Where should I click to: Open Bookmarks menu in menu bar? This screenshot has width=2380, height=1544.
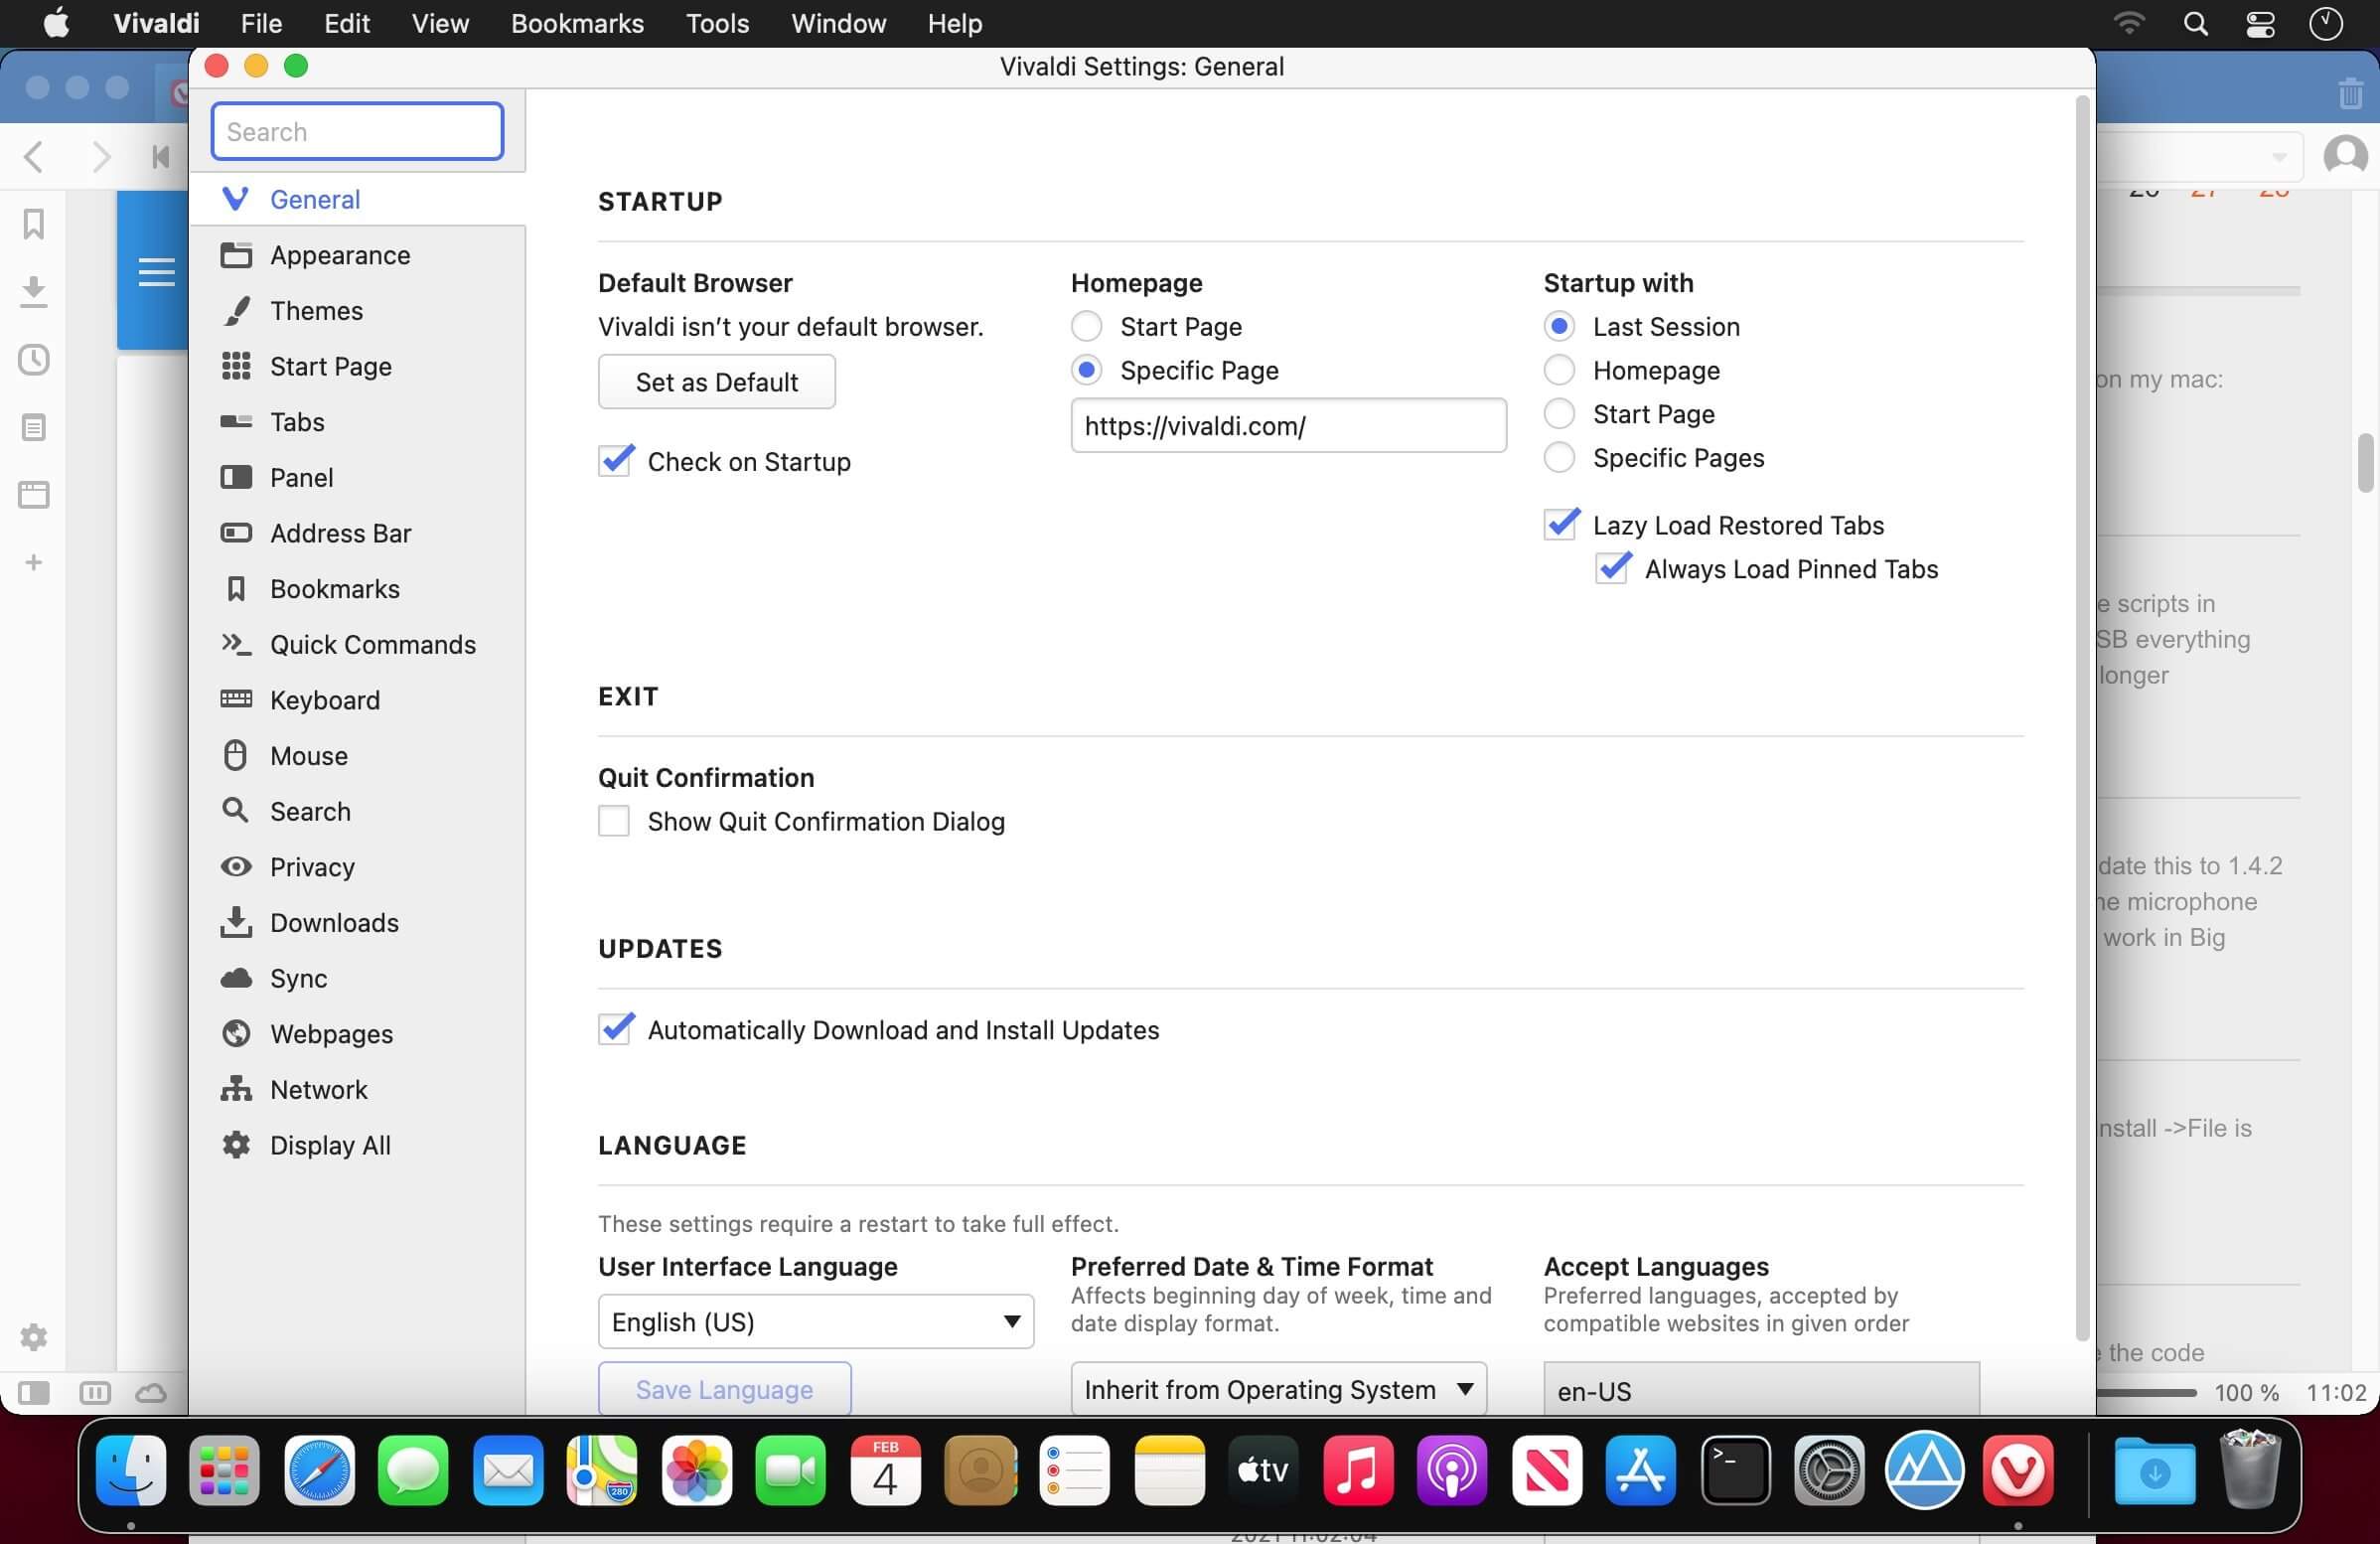click(x=577, y=23)
